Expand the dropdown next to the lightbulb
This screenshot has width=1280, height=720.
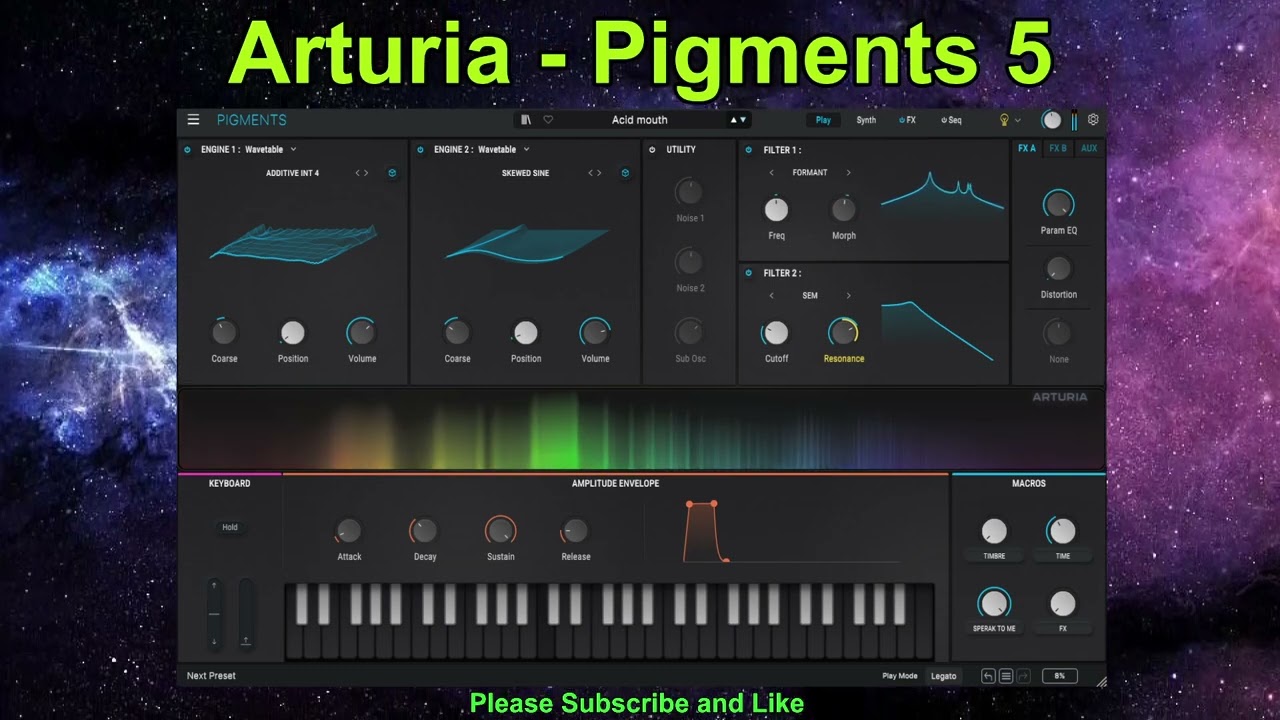tap(1018, 120)
